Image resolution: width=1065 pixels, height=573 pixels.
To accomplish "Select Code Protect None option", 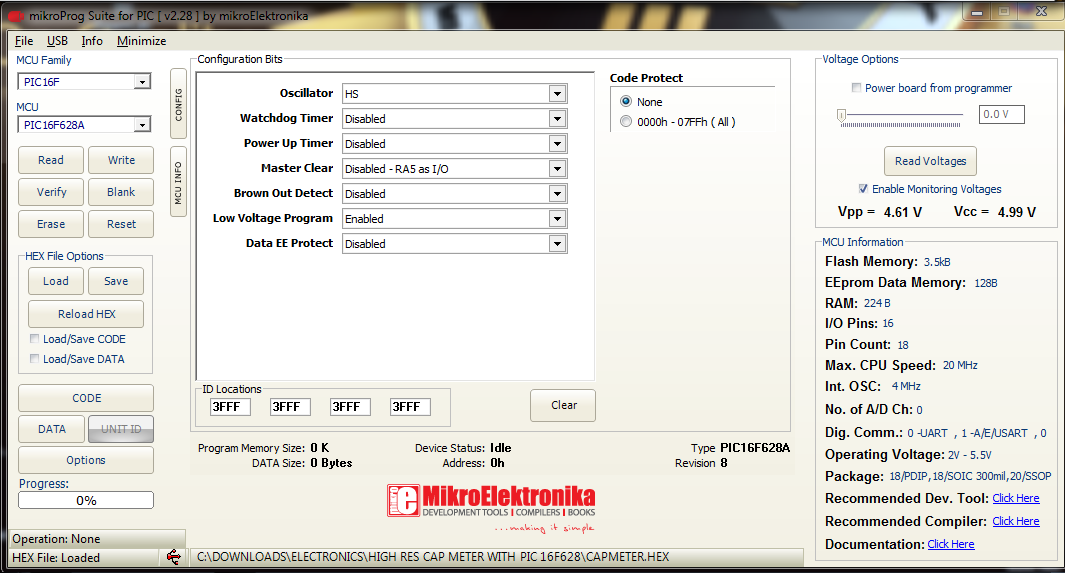I will point(626,101).
